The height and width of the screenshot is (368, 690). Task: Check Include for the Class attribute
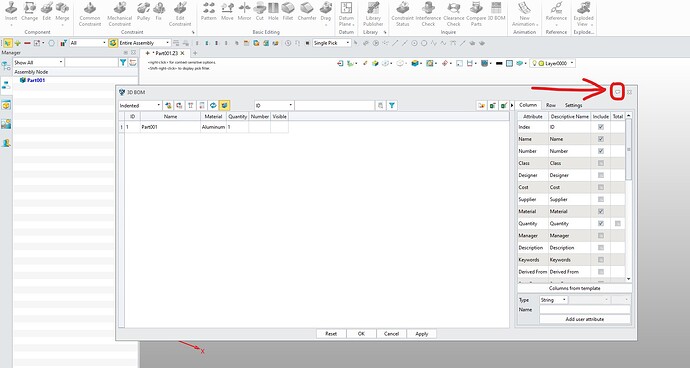pyautogui.click(x=601, y=163)
